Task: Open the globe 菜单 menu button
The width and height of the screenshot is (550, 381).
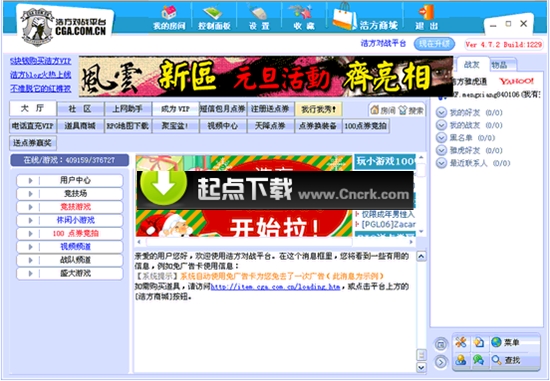Action: coord(505,342)
